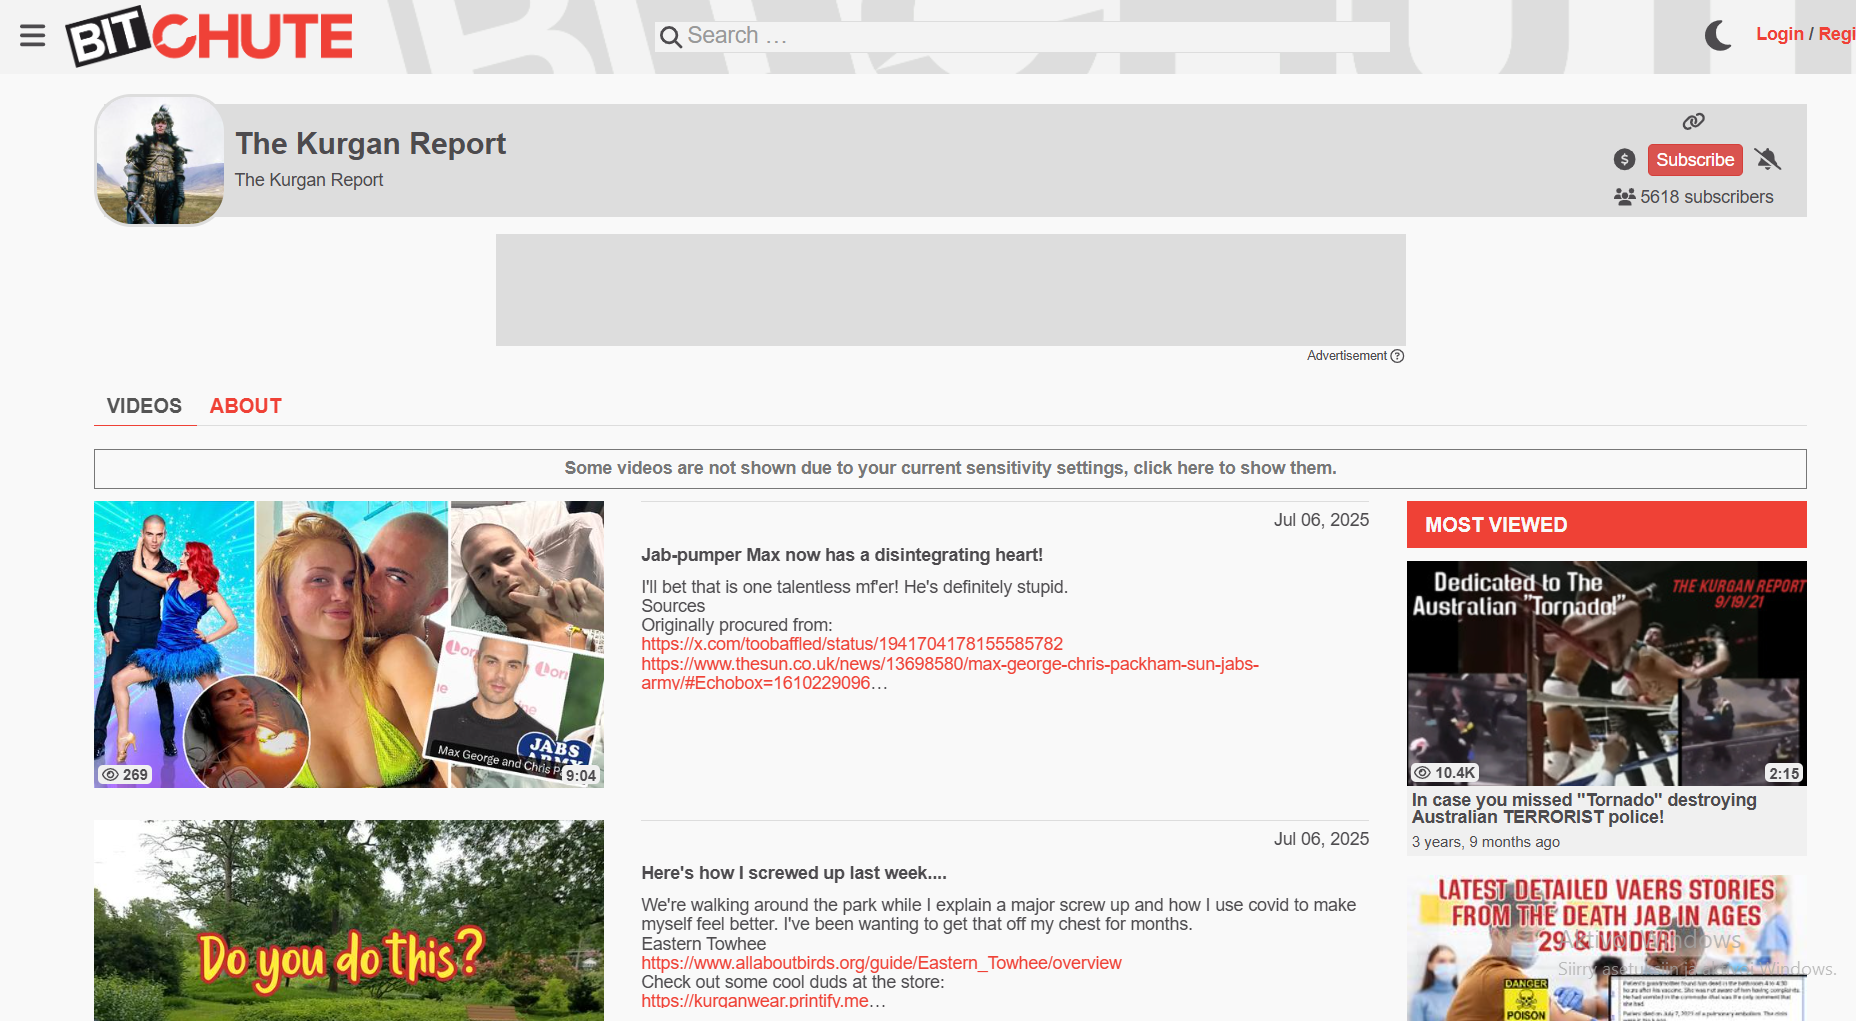1856x1021 pixels.
Task: Click '3 years, 9 months ago' text
Action: [x=1485, y=842]
